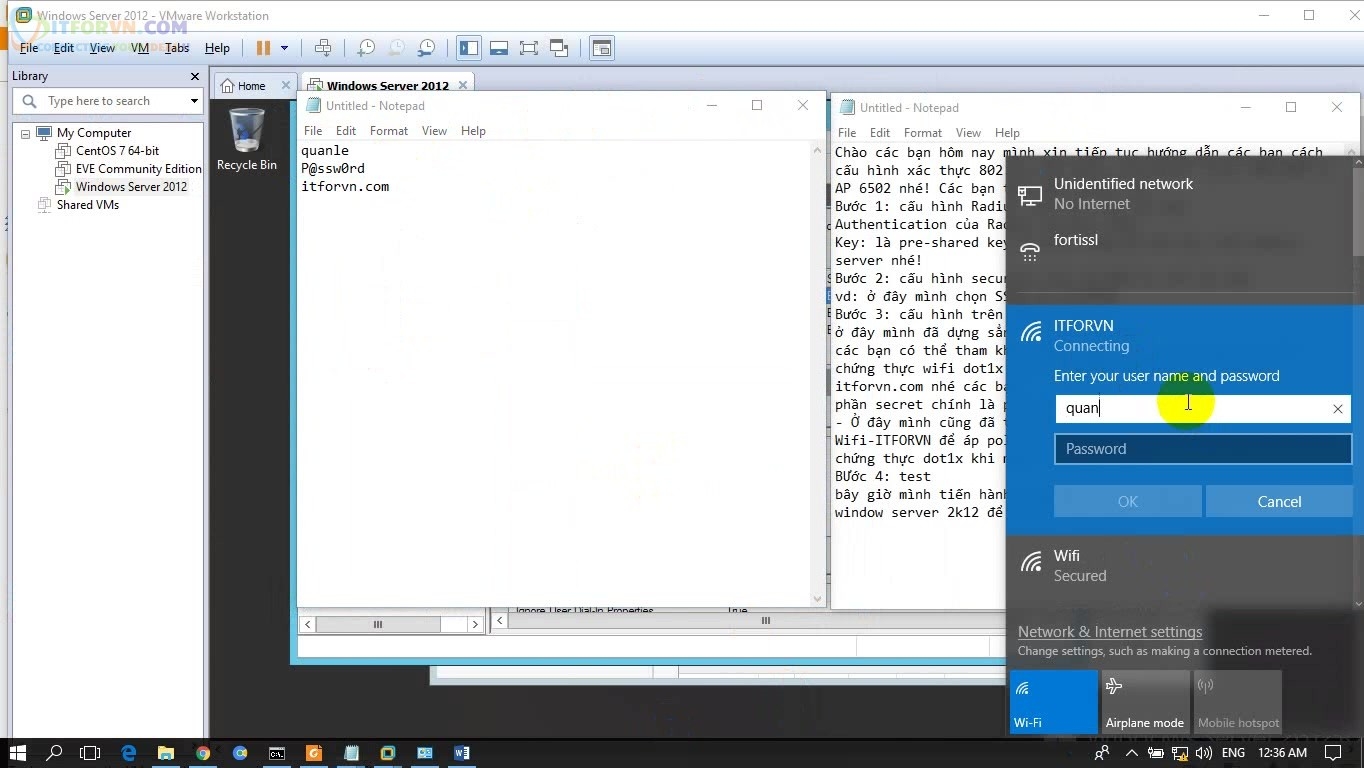Image resolution: width=1364 pixels, height=768 pixels.
Task: Clear the user name field with X
Action: pyautogui.click(x=1337, y=408)
